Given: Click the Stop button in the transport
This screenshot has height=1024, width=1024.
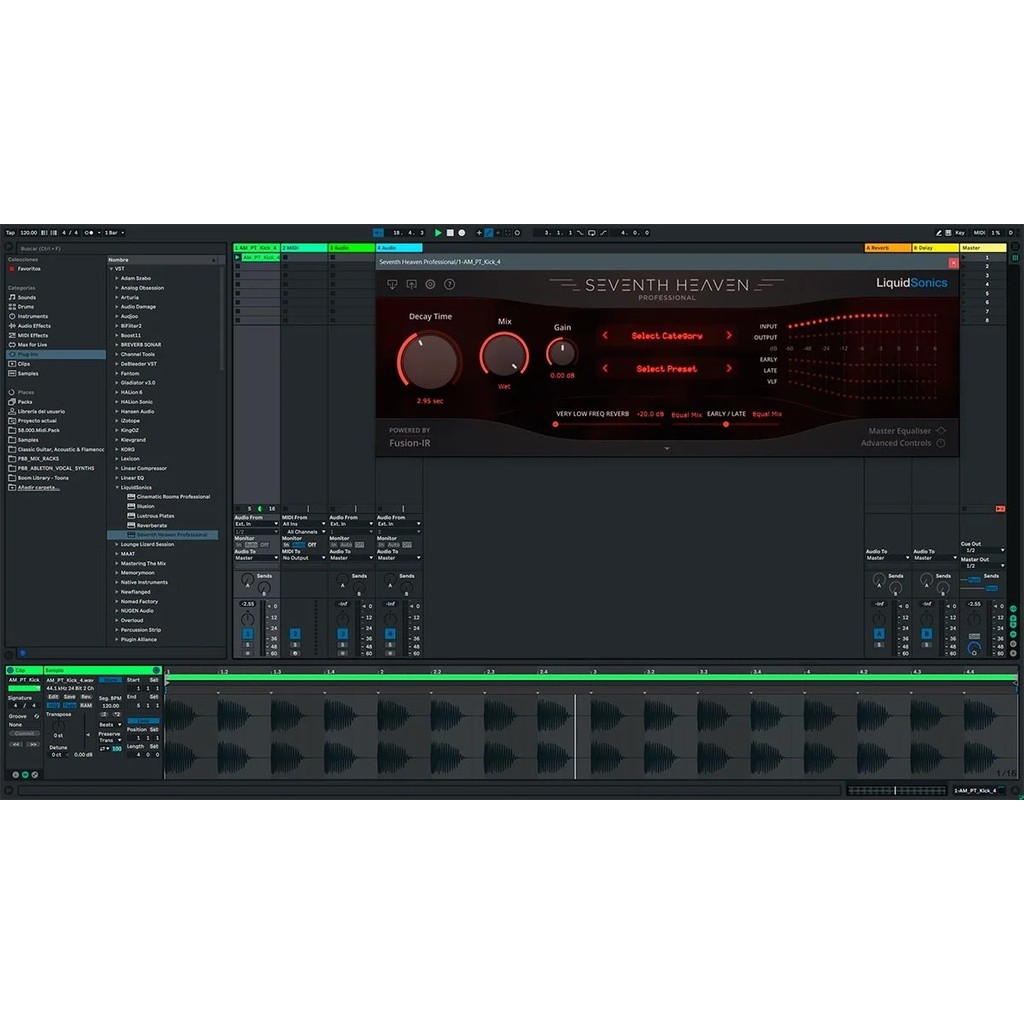Looking at the screenshot, I should (x=450, y=232).
